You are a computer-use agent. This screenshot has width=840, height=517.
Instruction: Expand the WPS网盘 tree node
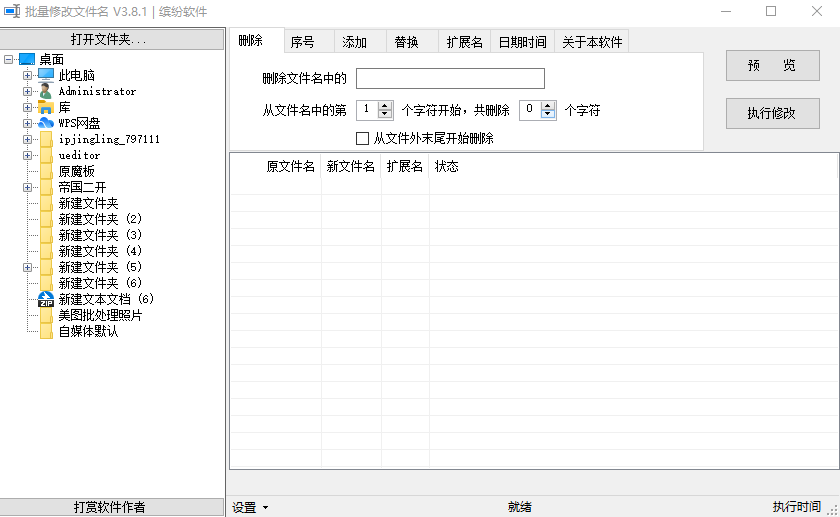click(x=27, y=123)
